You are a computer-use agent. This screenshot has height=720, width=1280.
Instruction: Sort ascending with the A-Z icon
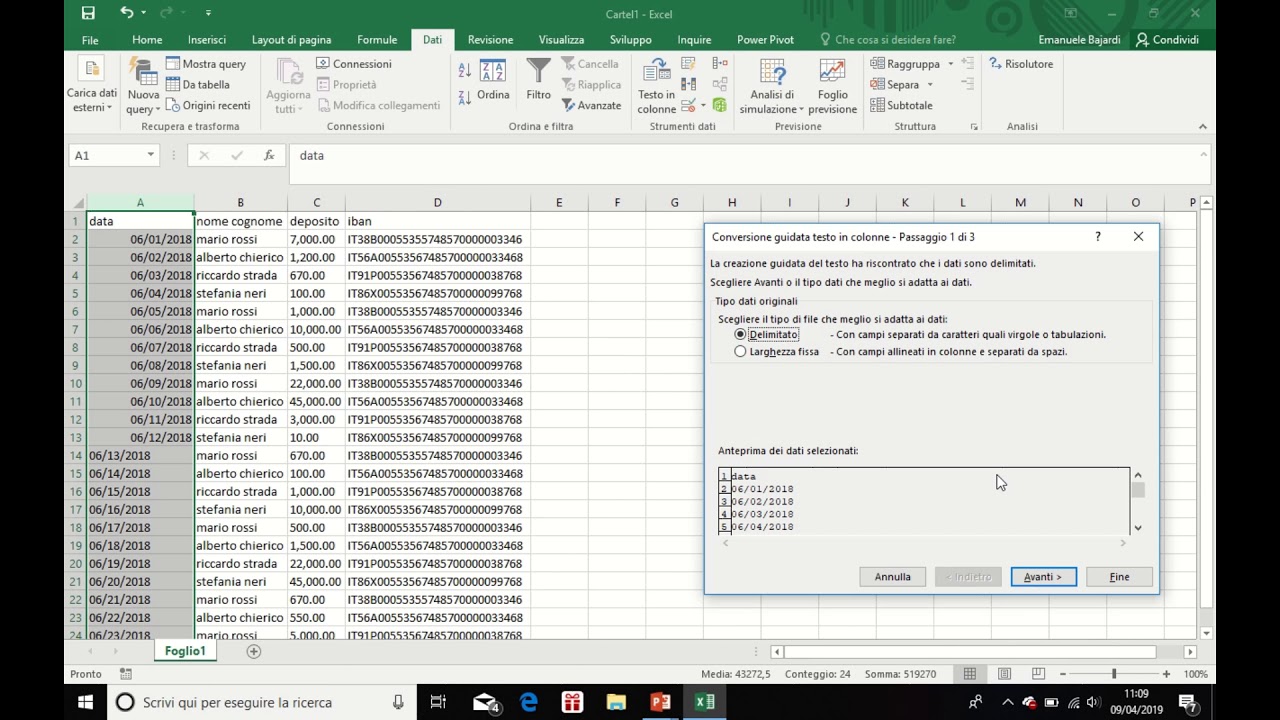click(465, 70)
